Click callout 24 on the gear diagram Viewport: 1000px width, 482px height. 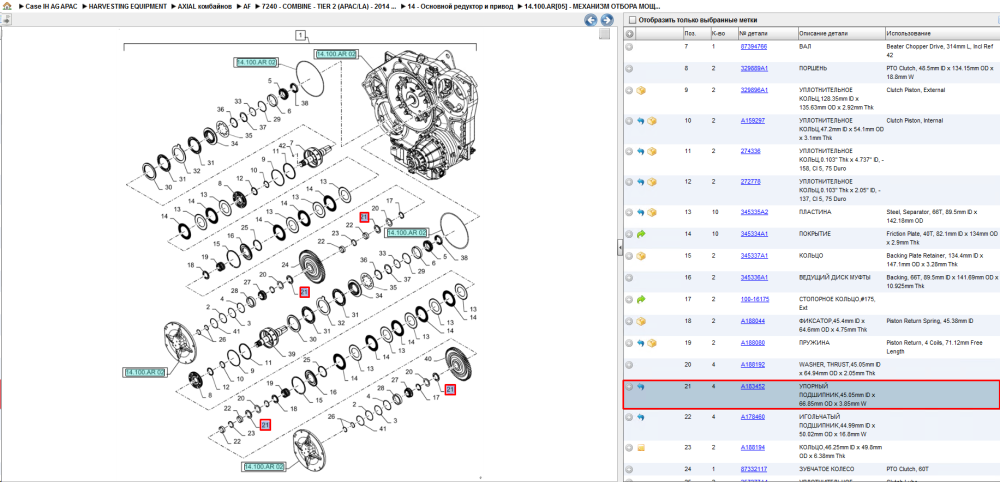pos(285,264)
